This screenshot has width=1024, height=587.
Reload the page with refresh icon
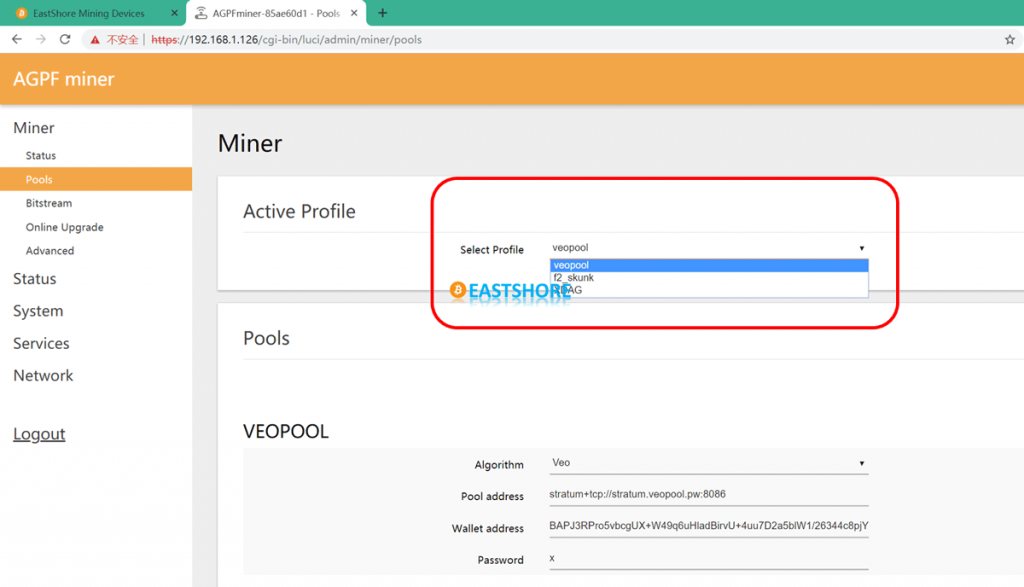65,40
